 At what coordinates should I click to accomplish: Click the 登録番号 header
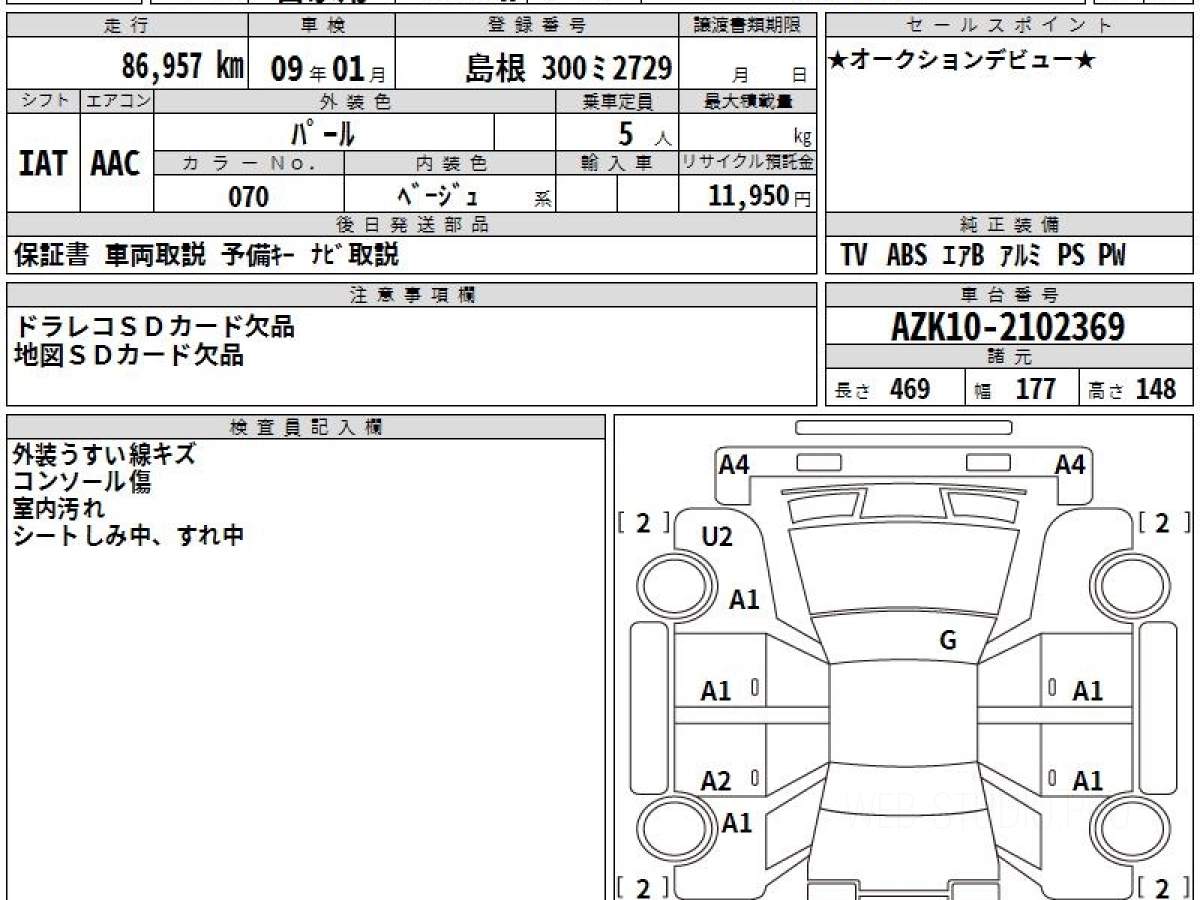click(537, 26)
